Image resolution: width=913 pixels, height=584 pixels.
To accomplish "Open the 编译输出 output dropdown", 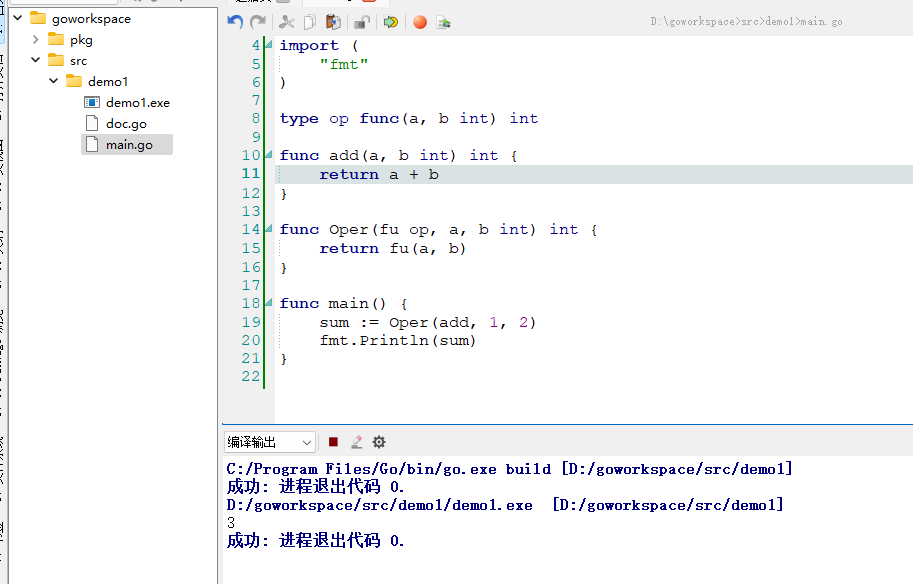I will click(x=270, y=442).
